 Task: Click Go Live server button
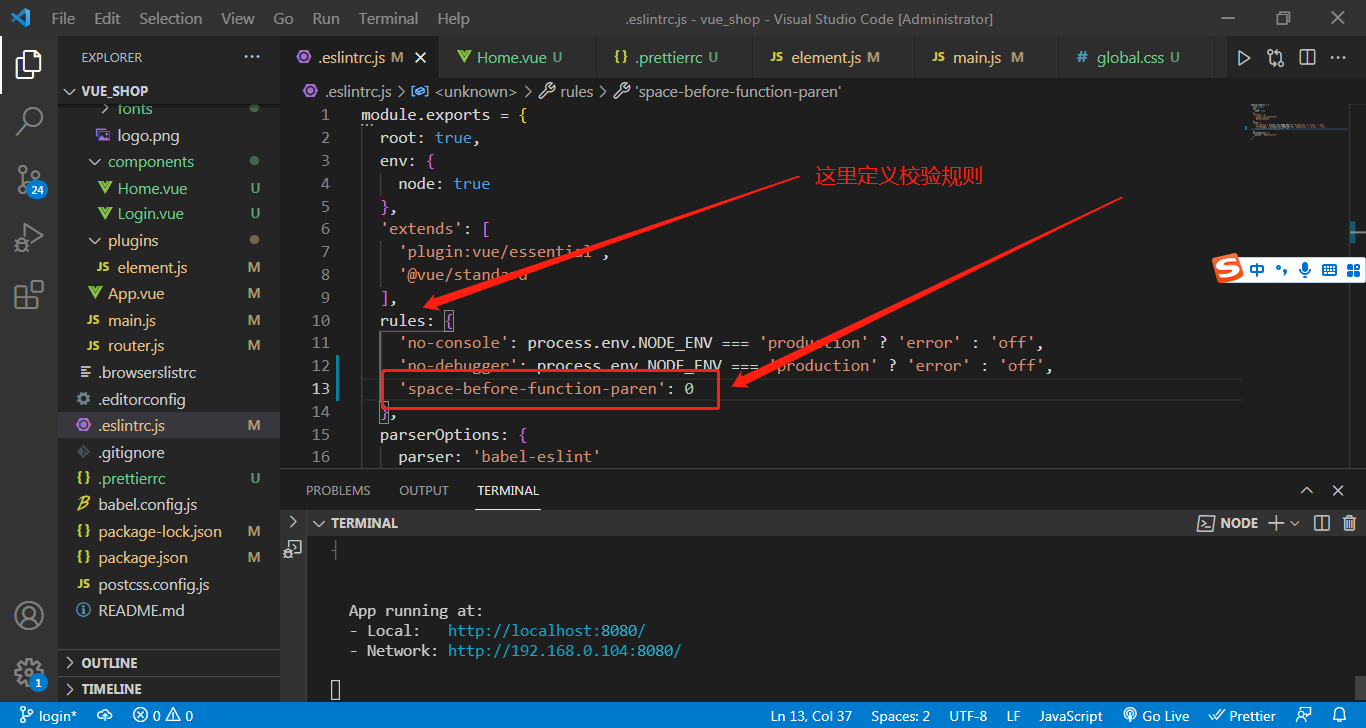click(x=1156, y=715)
